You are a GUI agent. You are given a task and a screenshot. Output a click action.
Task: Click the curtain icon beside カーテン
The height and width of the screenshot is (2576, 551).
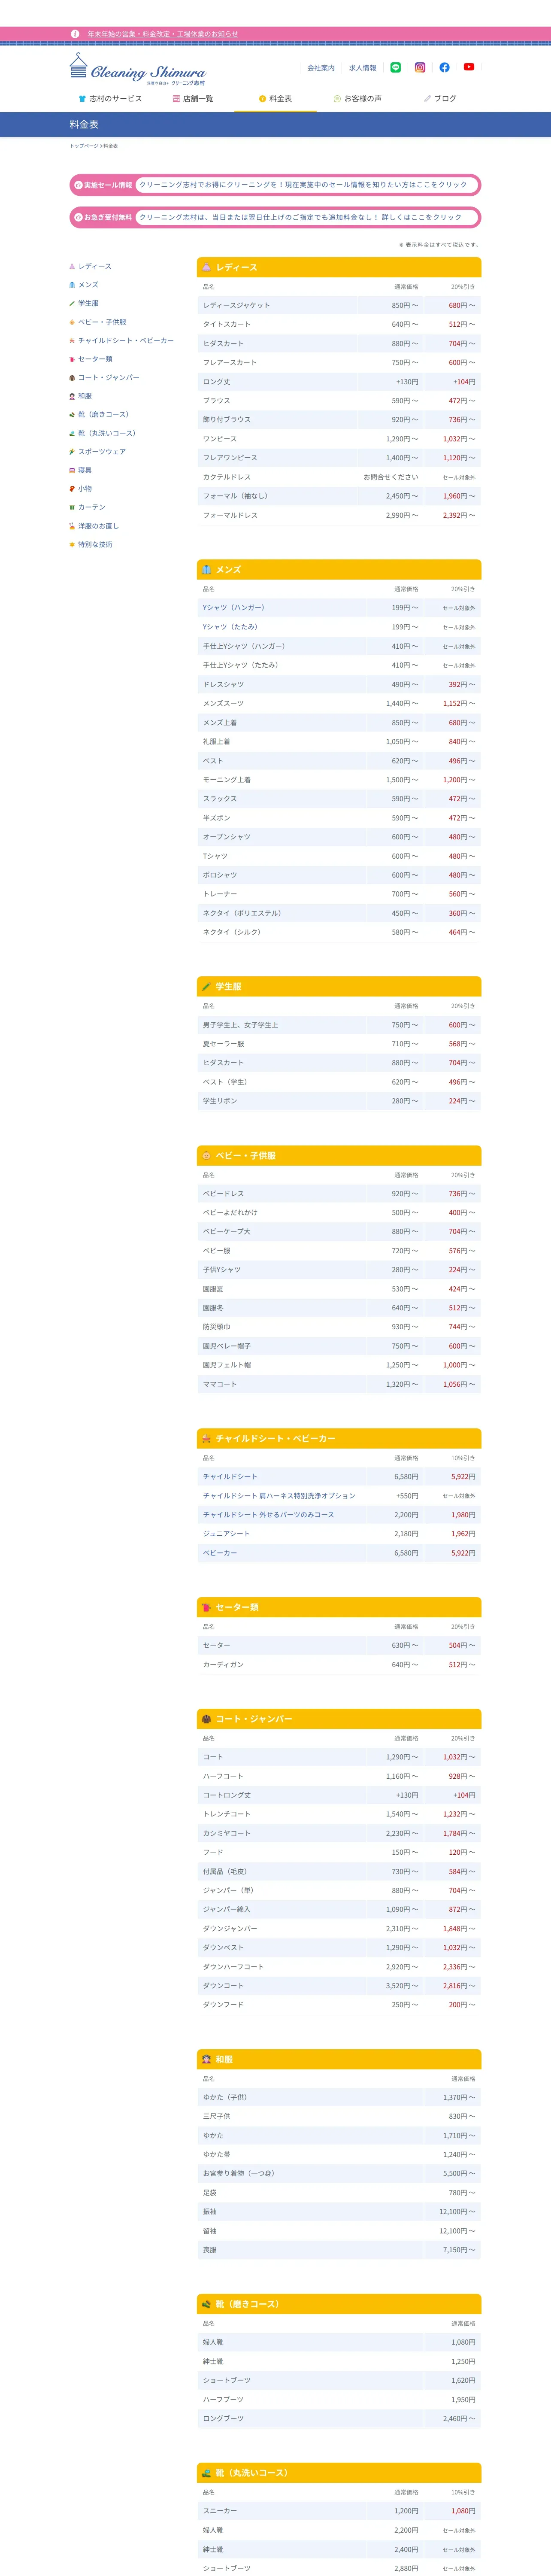[72, 507]
